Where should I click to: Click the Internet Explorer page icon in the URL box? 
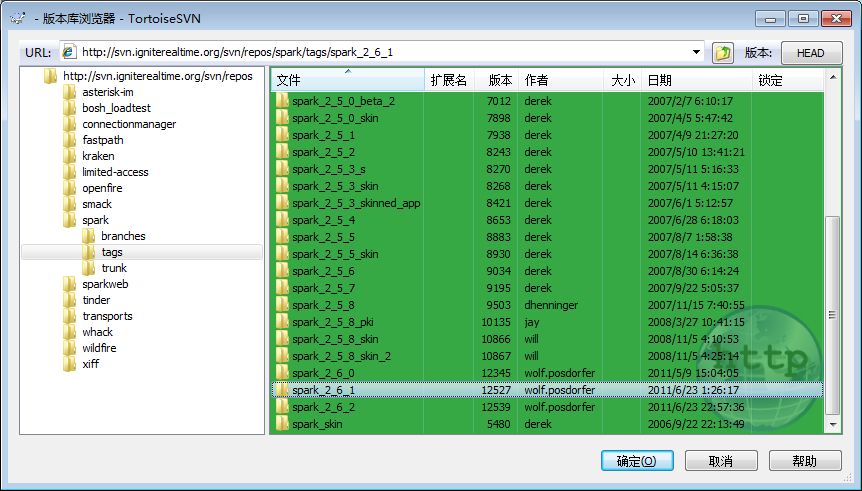point(69,52)
